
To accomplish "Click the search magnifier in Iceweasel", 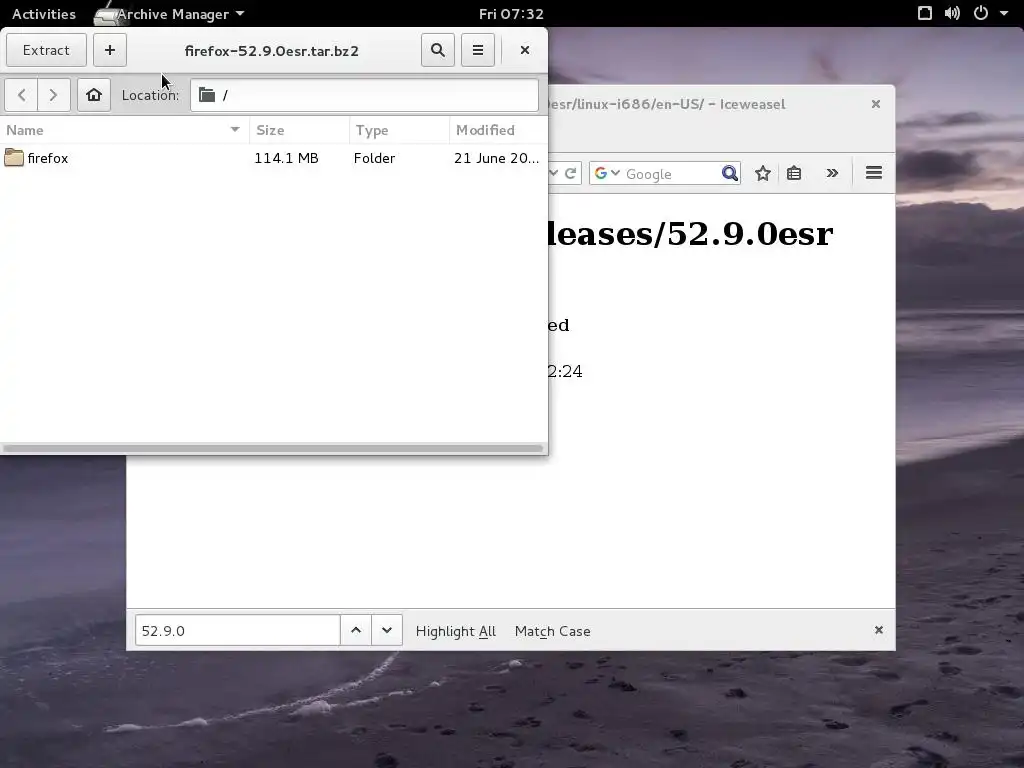I will [729, 173].
